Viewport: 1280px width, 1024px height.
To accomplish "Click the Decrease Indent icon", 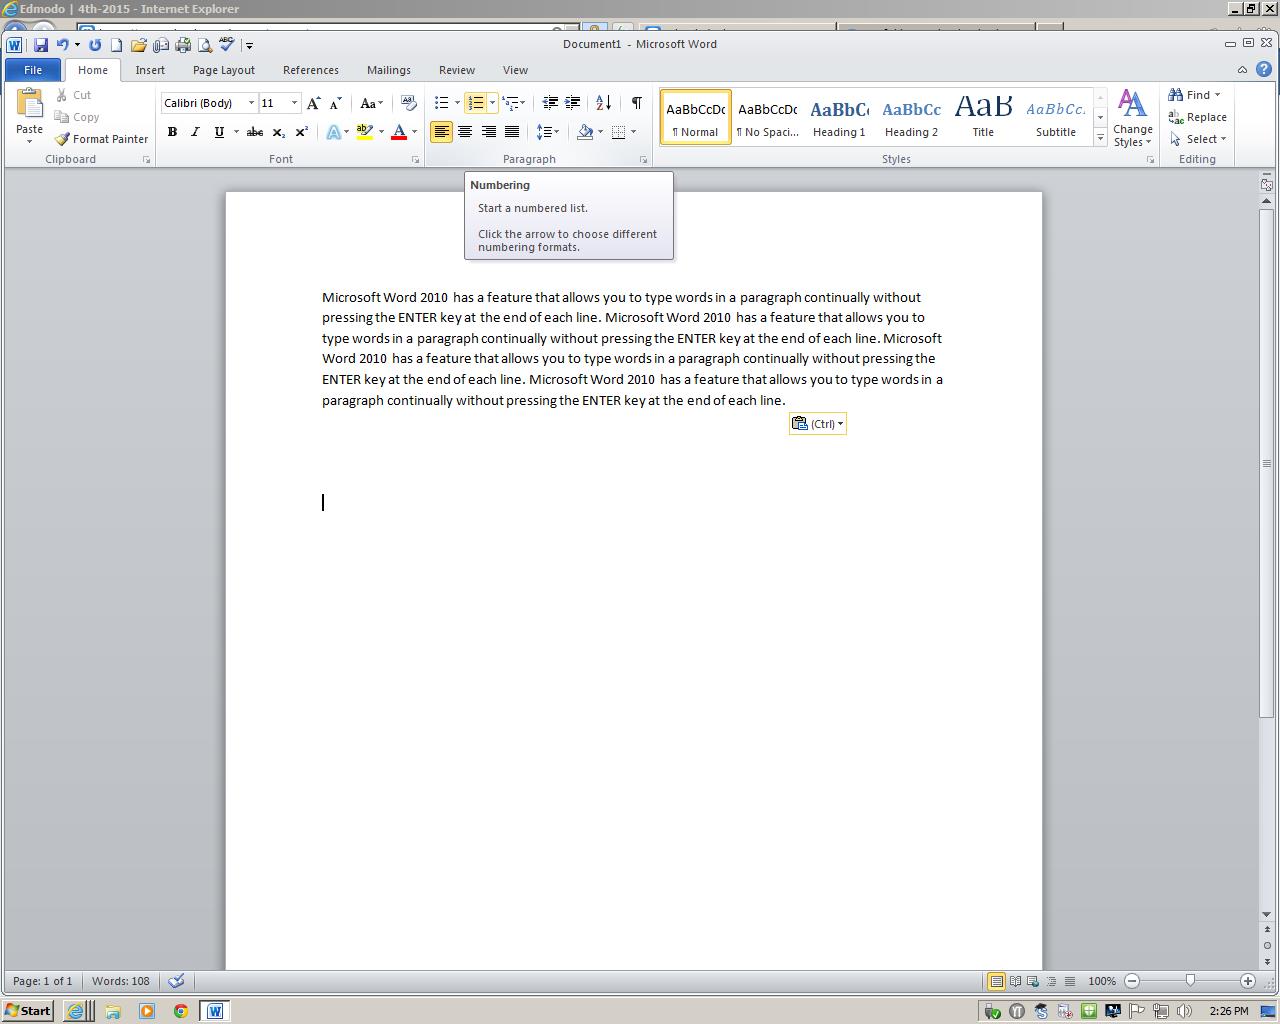I will point(549,103).
